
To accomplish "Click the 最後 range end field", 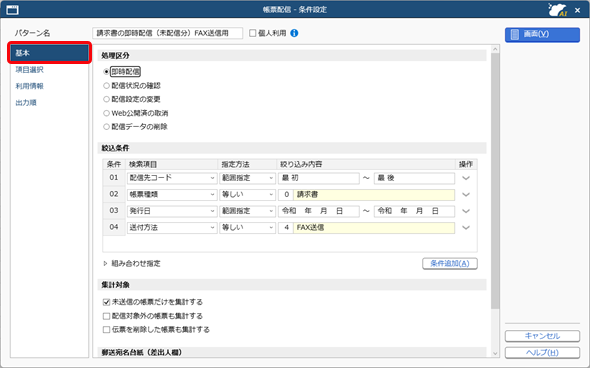I will (x=414, y=178).
